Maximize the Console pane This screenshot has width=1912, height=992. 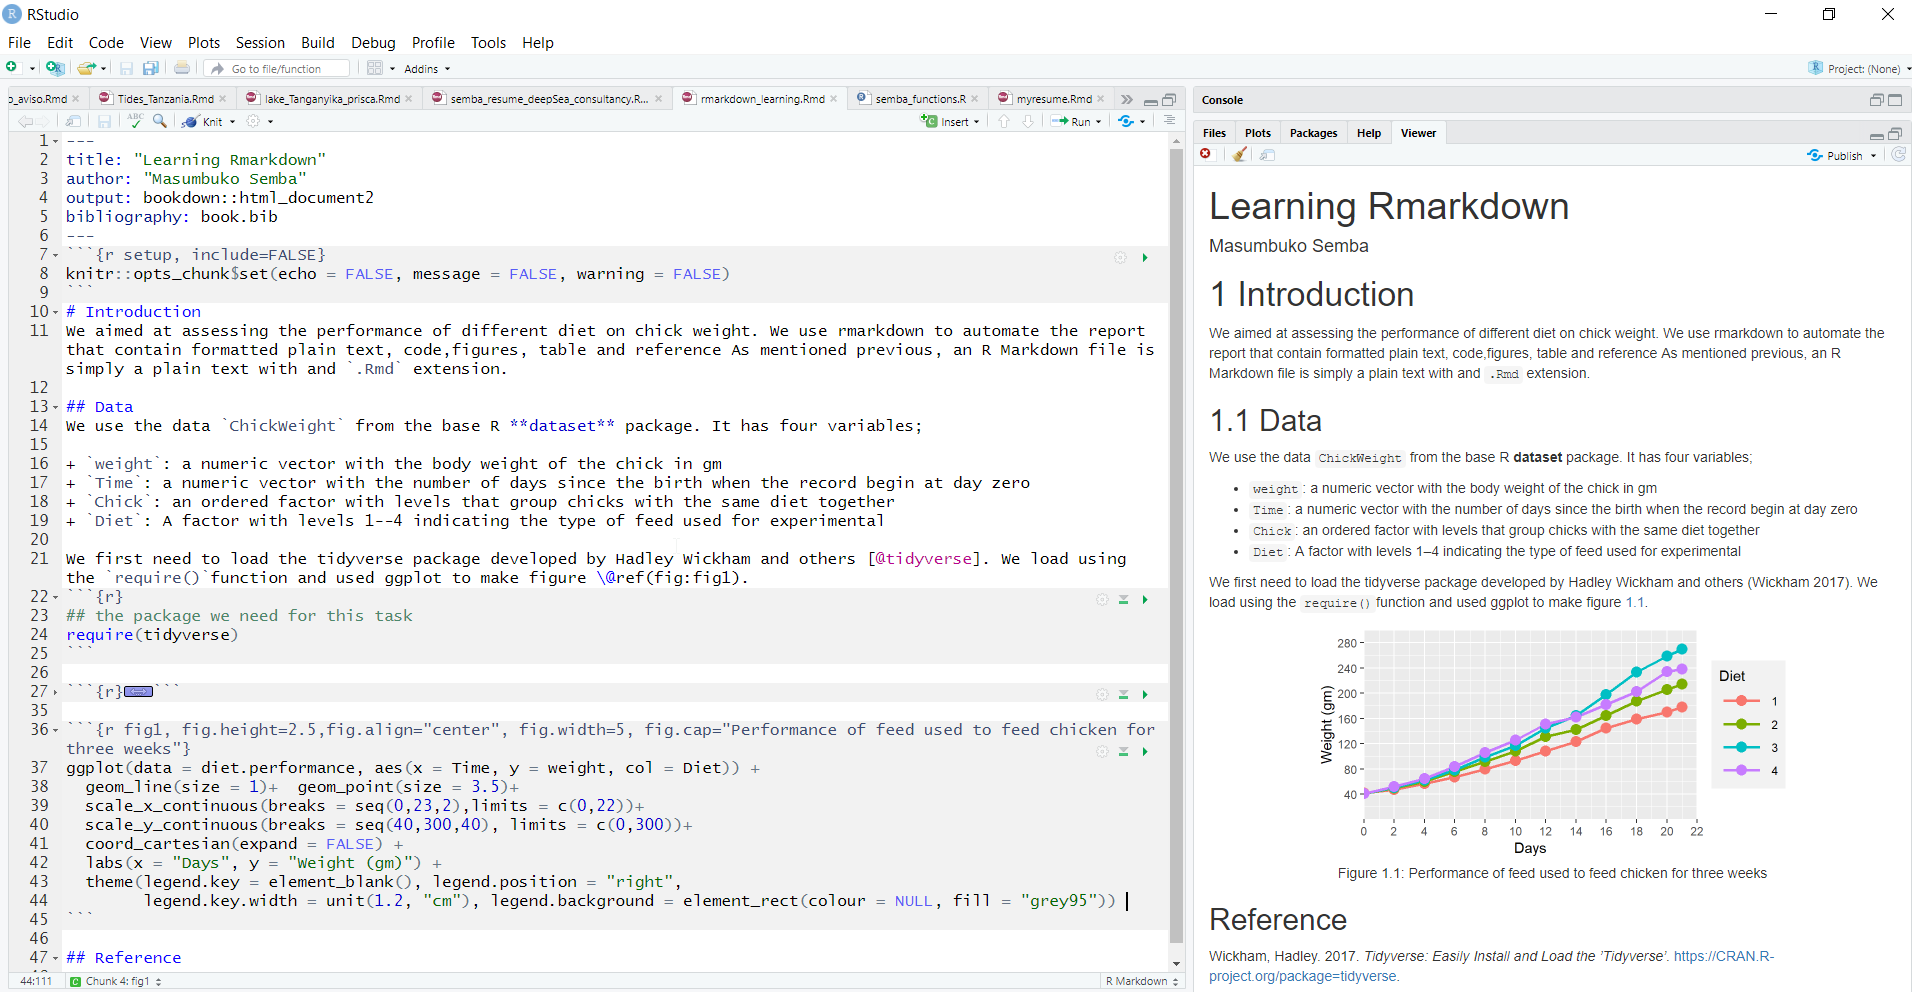pos(1895,100)
